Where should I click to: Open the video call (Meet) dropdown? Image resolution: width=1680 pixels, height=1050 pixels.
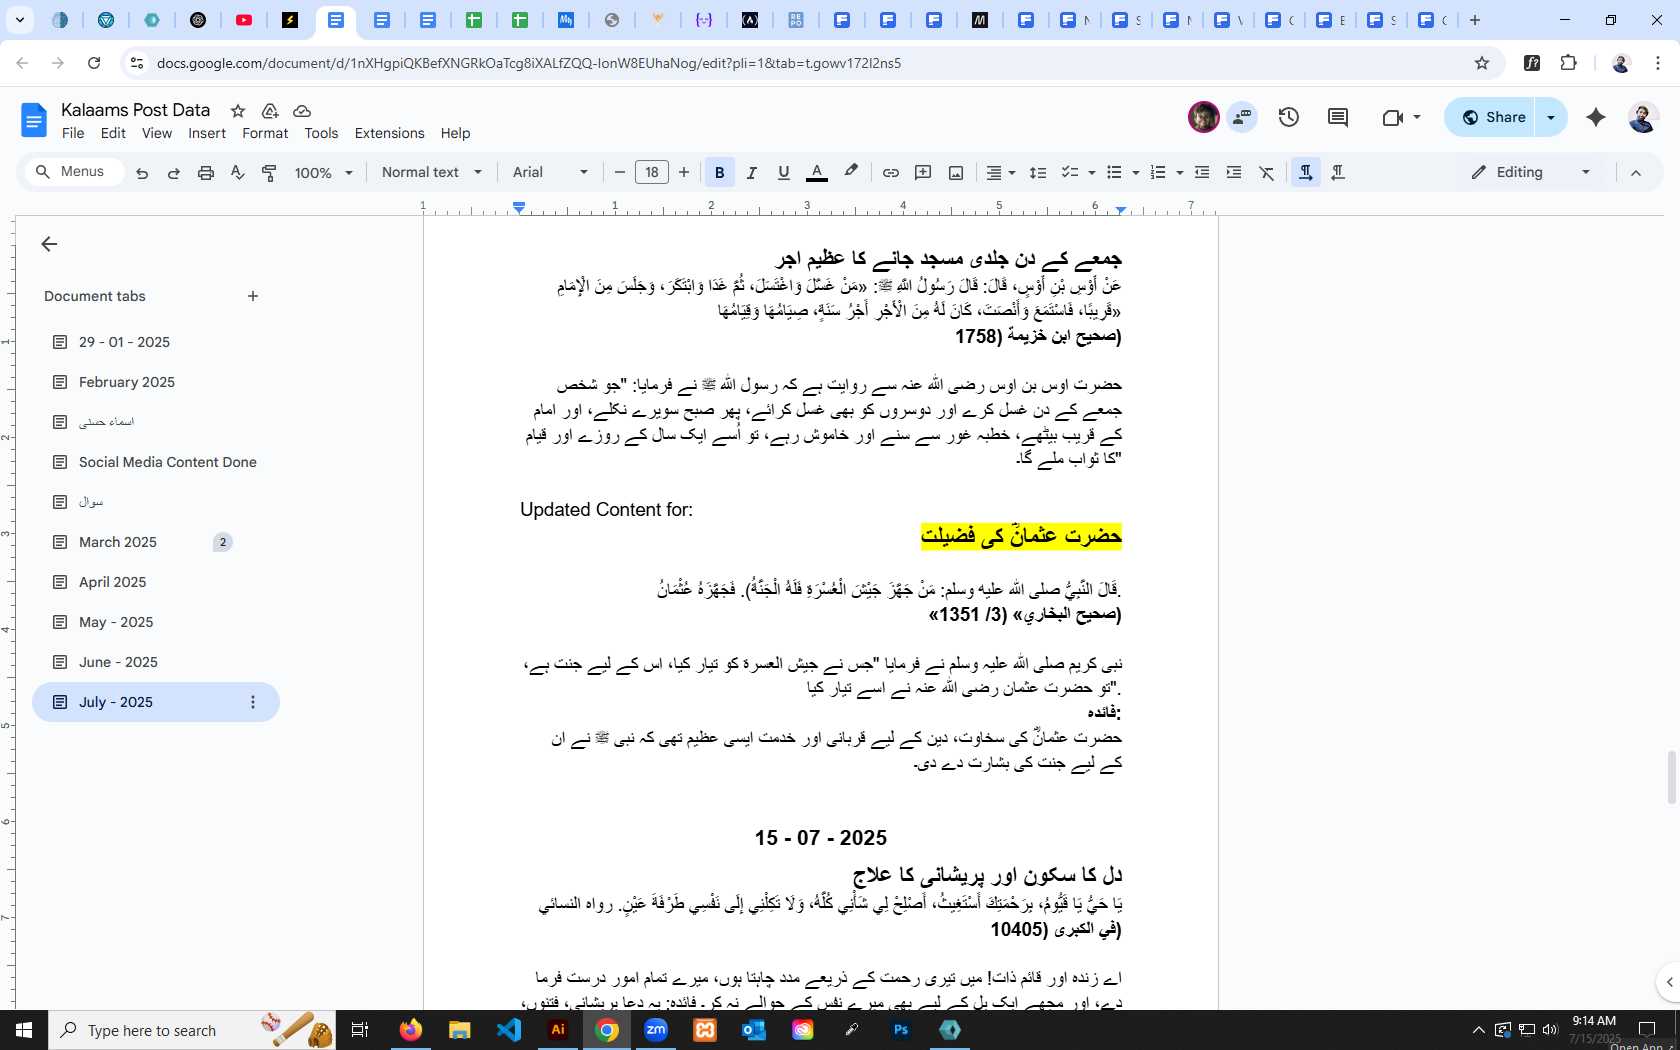pos(1401,117)
